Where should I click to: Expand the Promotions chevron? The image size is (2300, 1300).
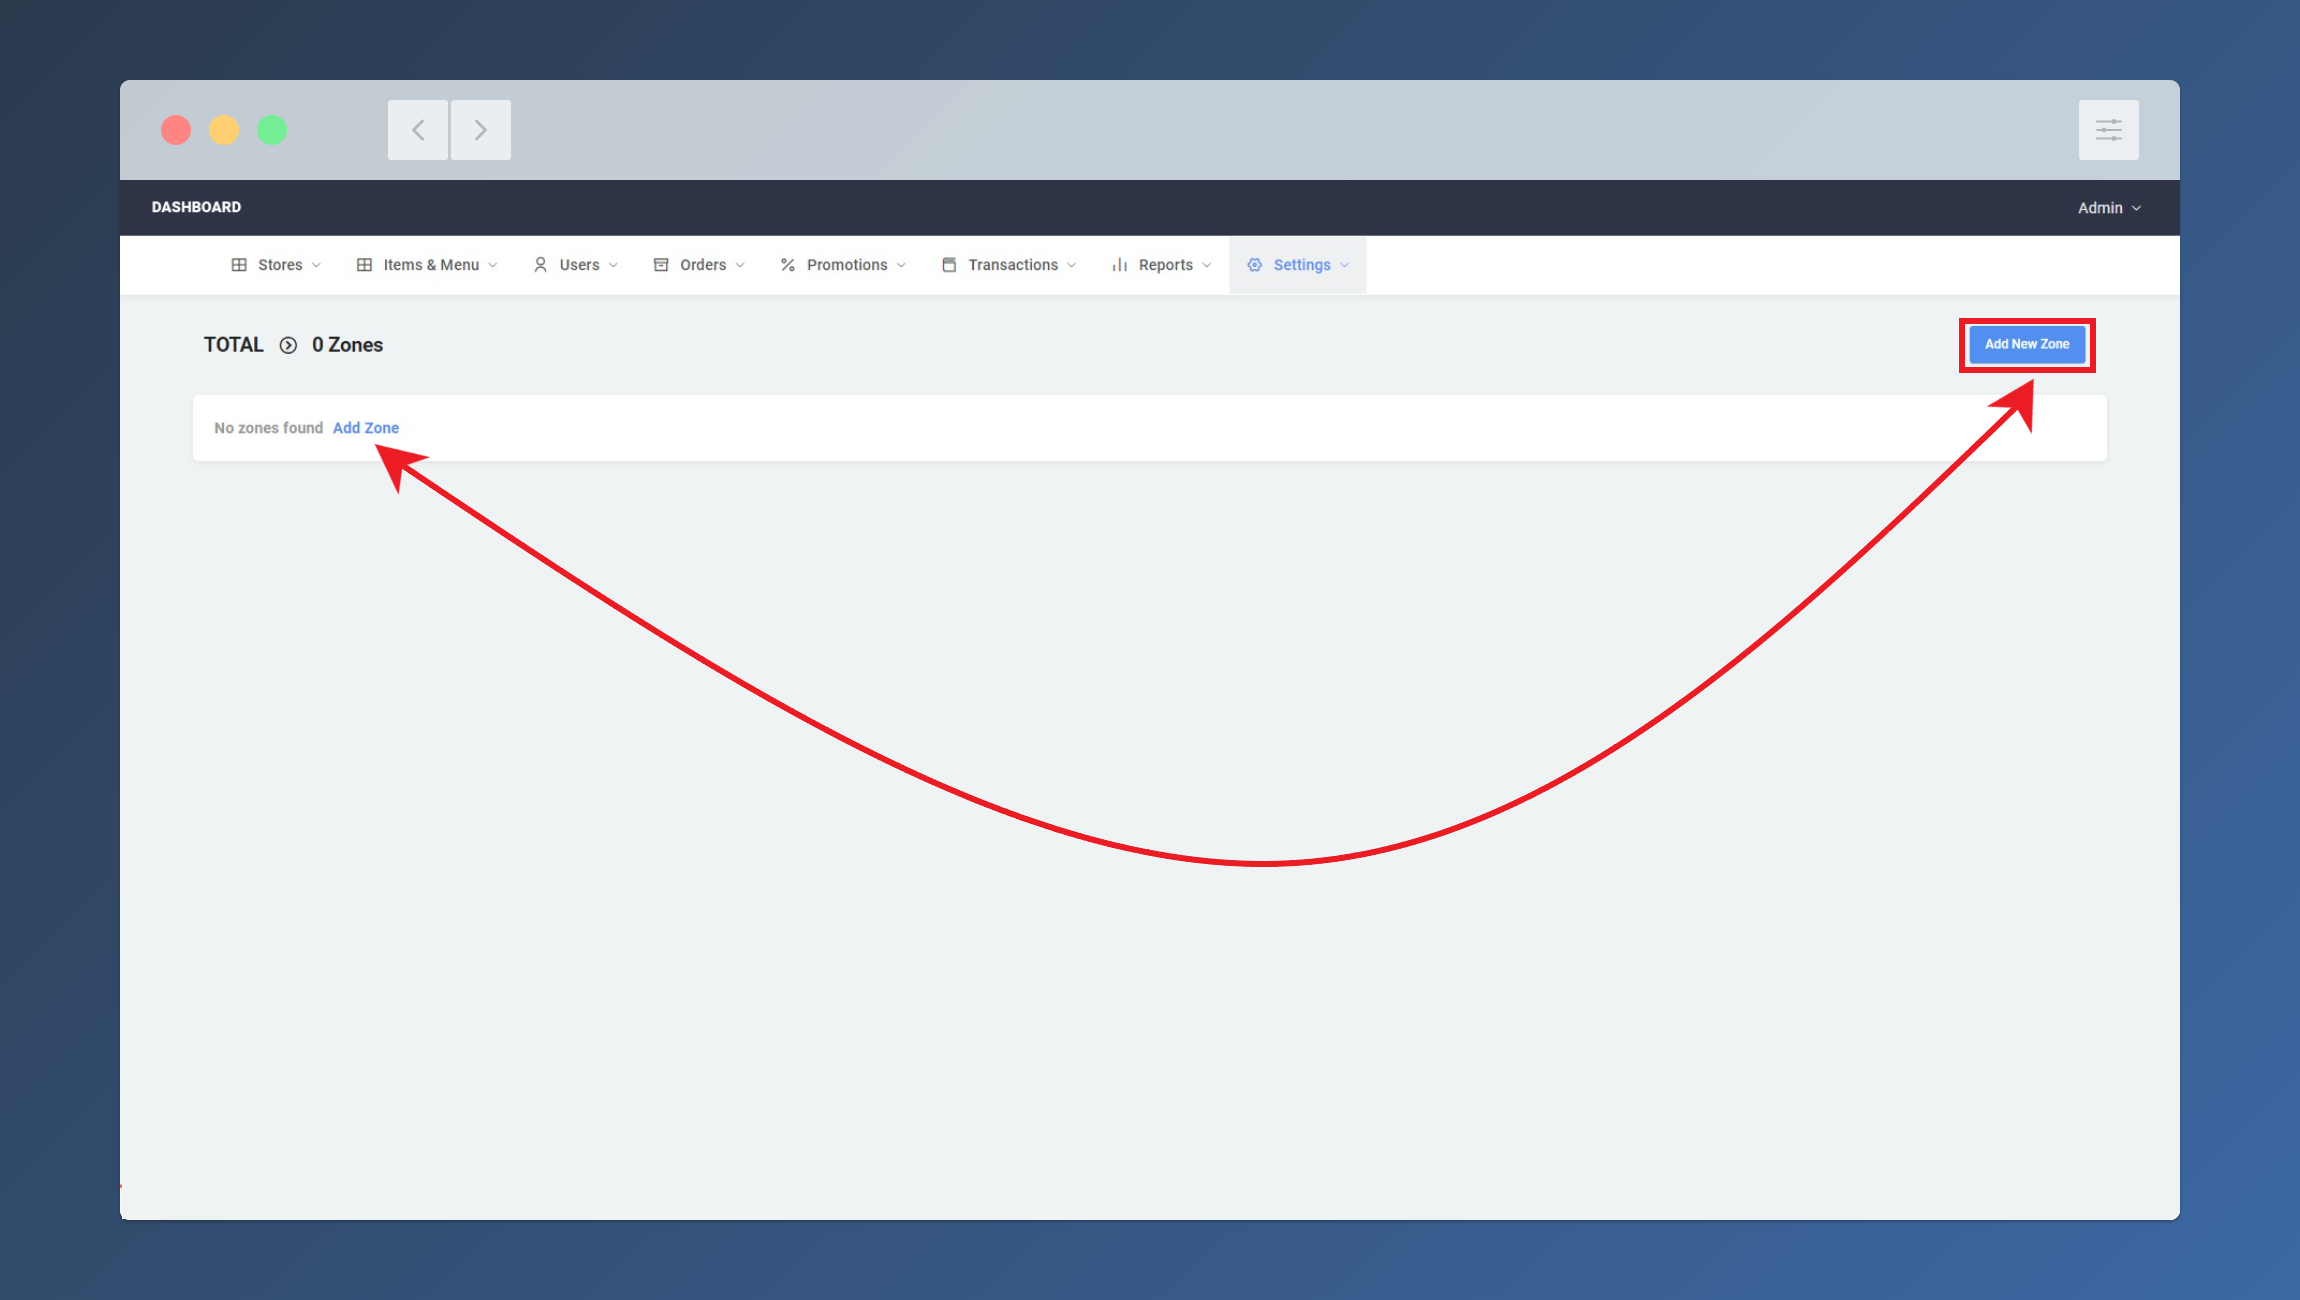(x=901, y=265)
